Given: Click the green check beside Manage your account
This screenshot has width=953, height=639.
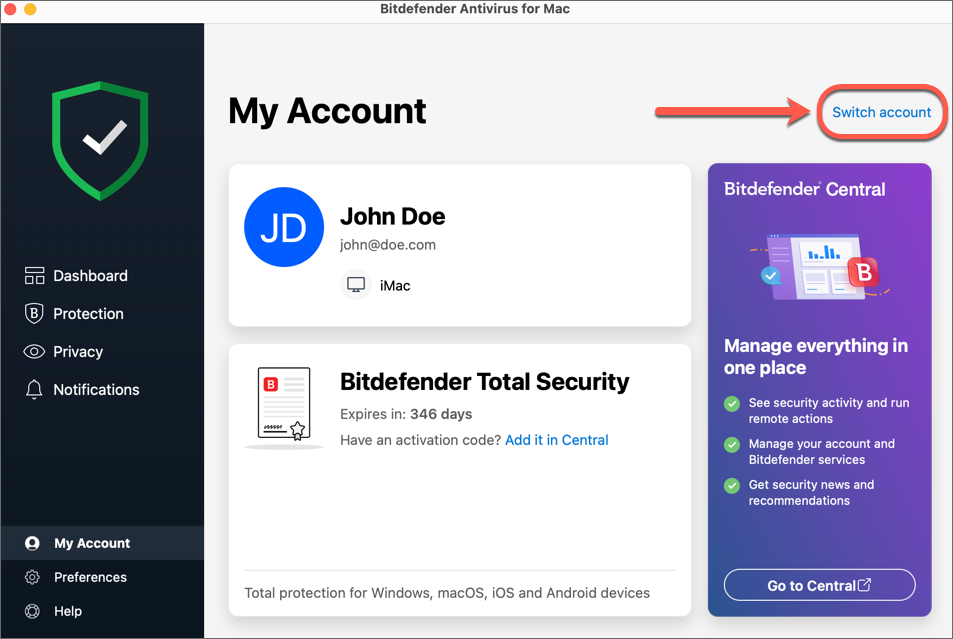Looking at the screenshot, I should tap(732, 445).
